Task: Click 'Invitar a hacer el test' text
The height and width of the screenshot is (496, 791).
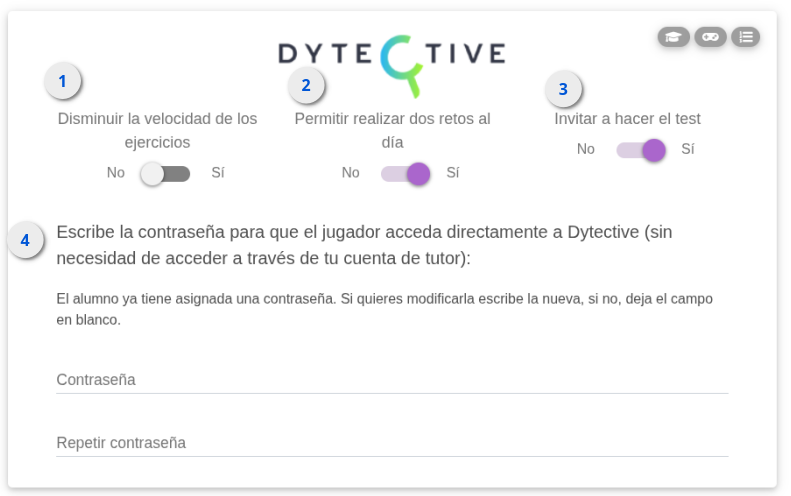Action: click(628, 119)
